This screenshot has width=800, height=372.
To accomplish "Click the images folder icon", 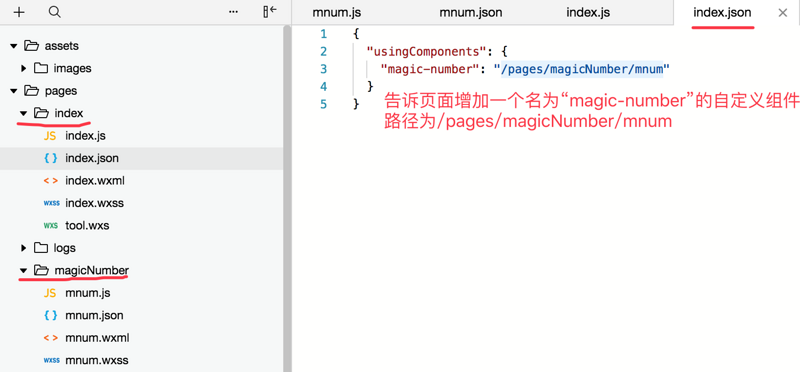I will pyautogui.click(x=41, y=68).
